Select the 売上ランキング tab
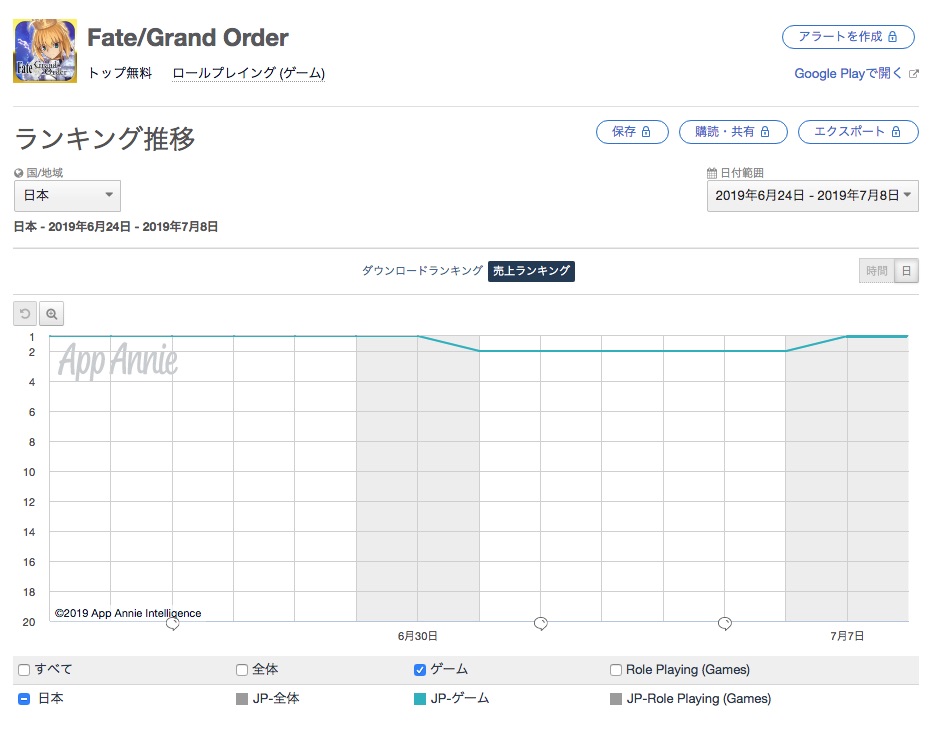Viewport: 929px width, 739px height. [x=531, y=271]
